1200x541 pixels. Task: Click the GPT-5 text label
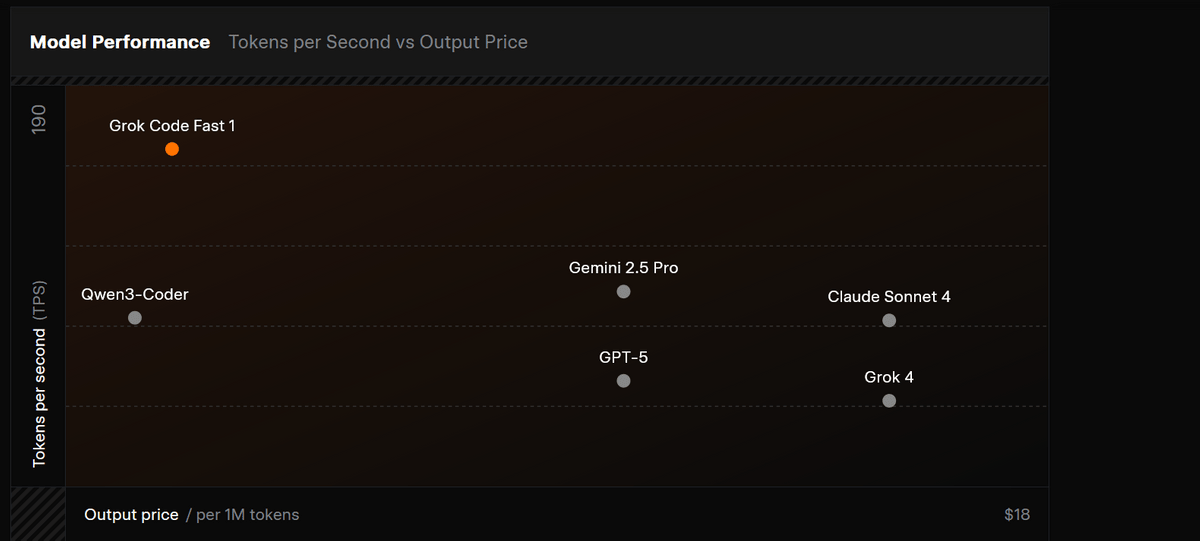coord(624,357)
